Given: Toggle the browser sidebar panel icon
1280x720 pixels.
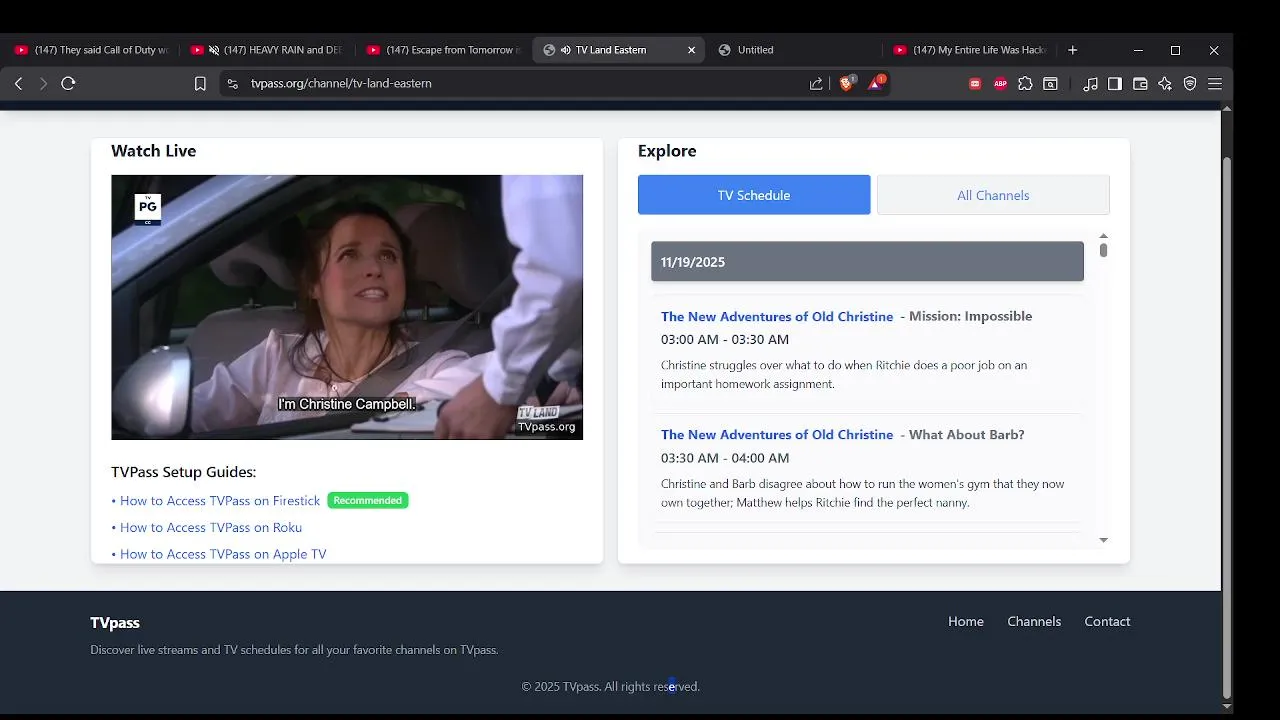Looking at the screenshot, I should [x=1115, y=84].
